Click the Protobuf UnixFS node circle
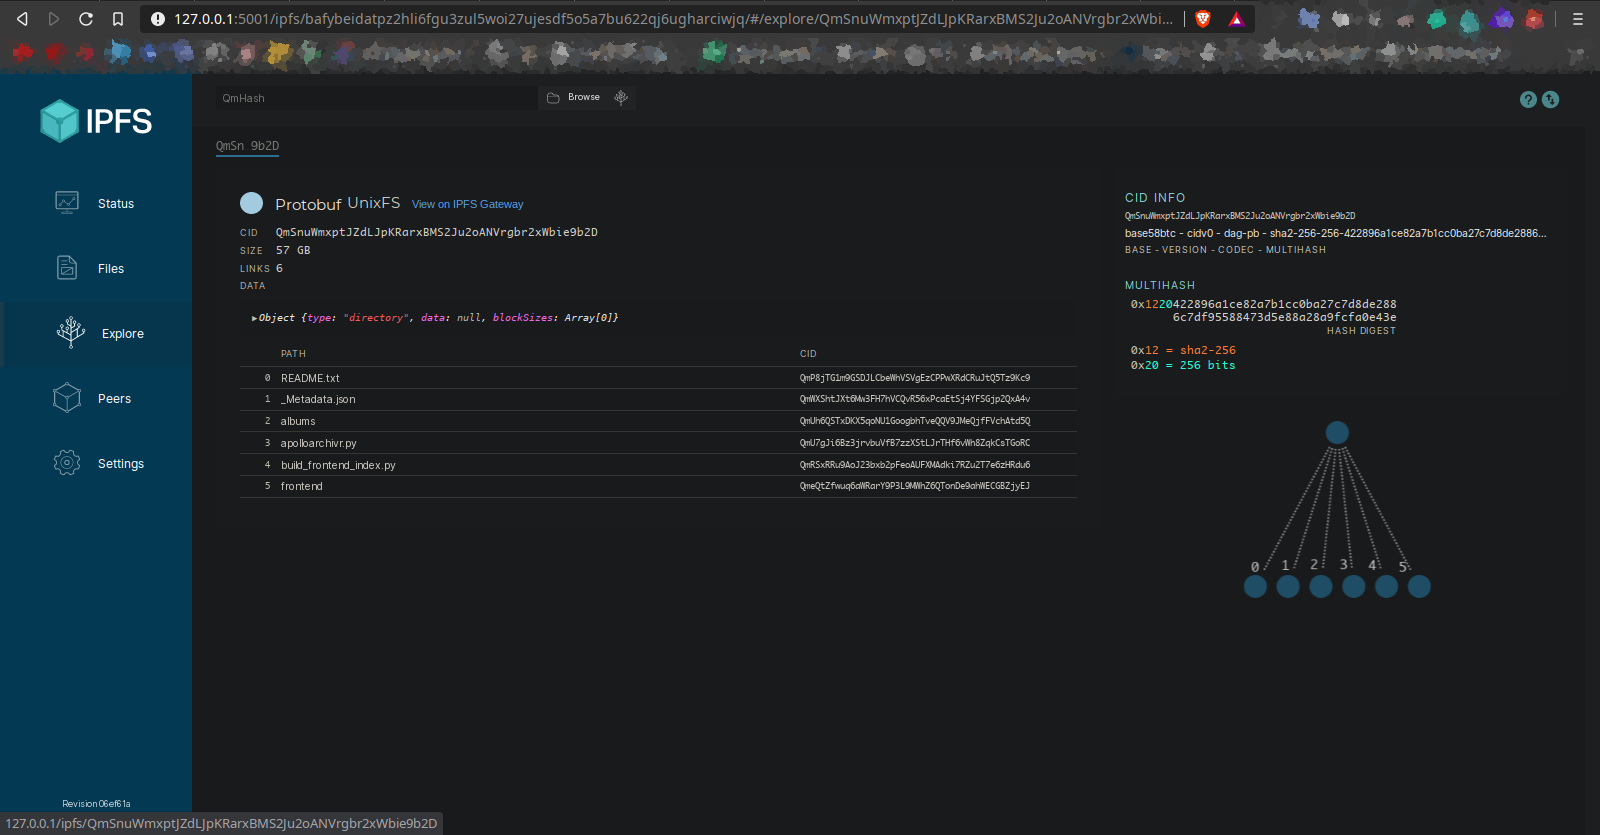This screenshot has width=1600, height=835. click(x=251, y=203)
